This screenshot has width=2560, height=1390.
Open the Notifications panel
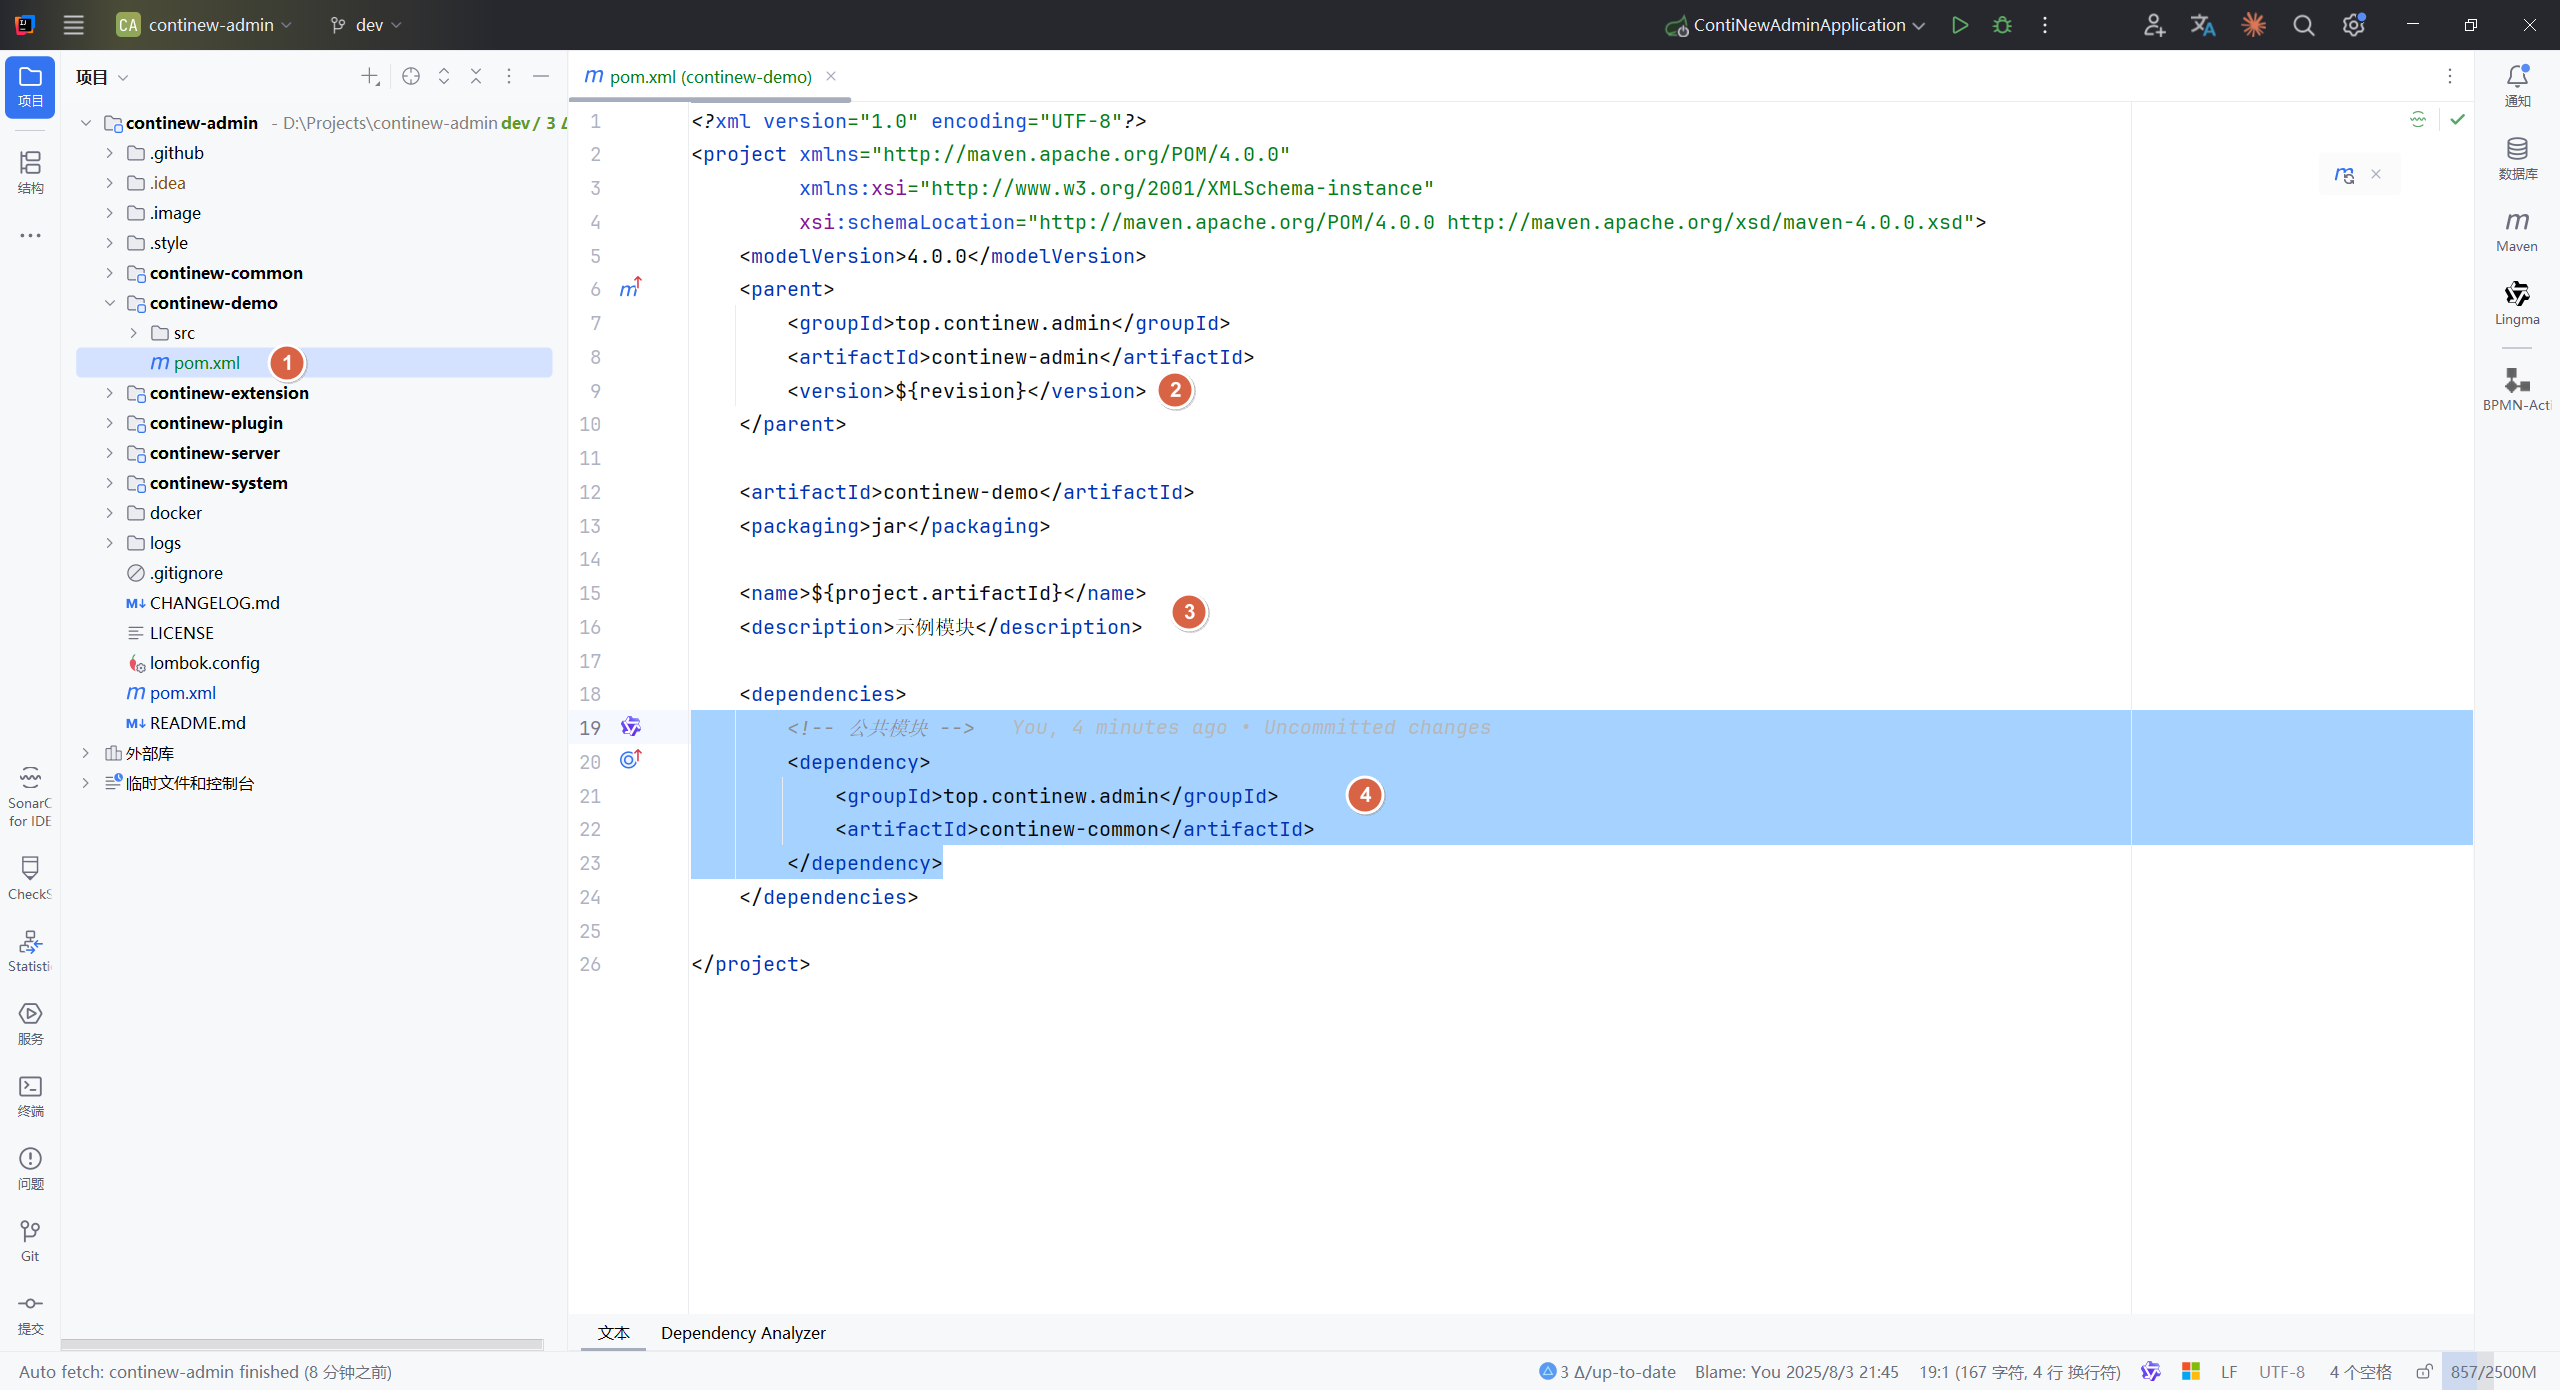click(x=2517, y=86)
